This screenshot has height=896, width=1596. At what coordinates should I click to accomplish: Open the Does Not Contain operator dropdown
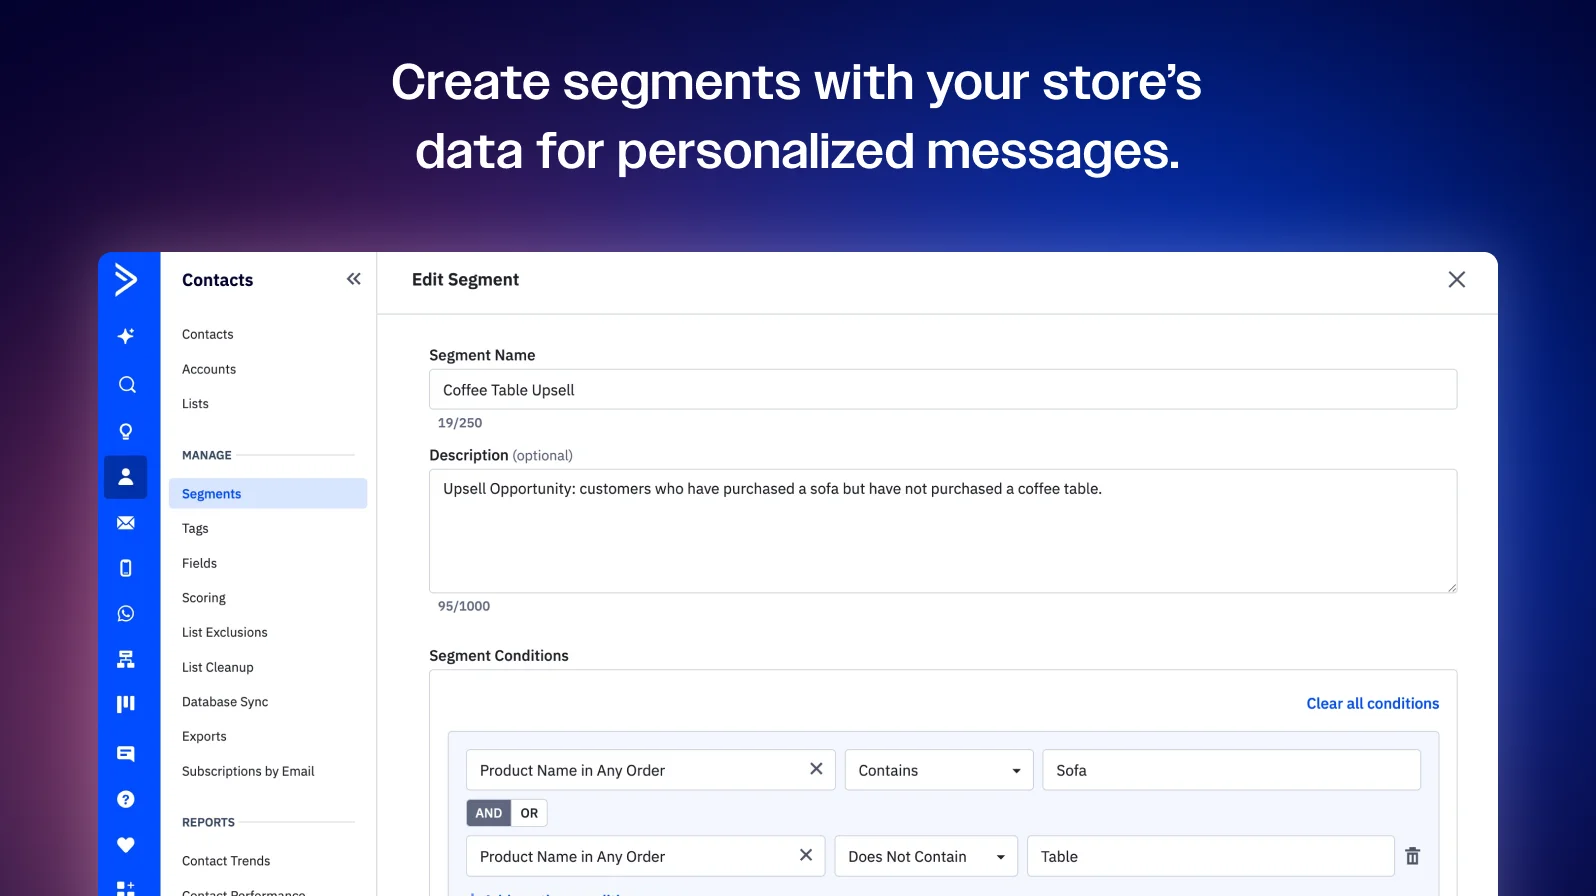(926, 856)
